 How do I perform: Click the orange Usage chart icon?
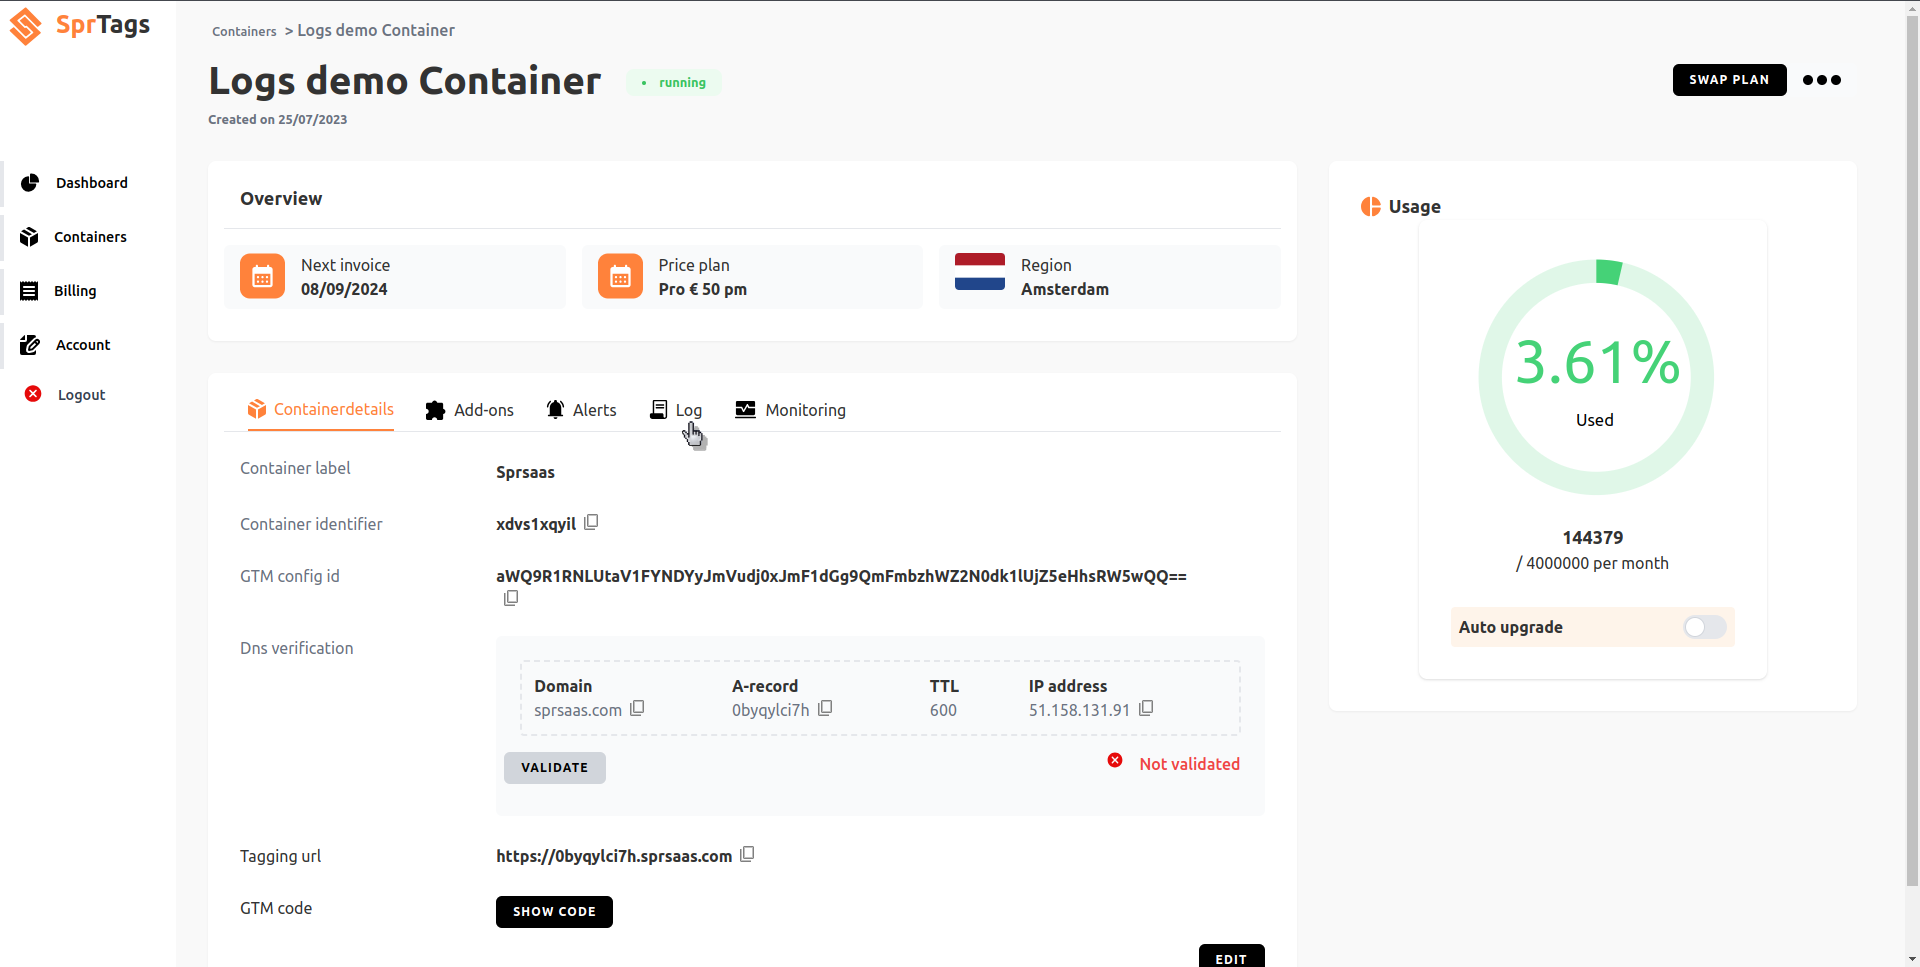[1371, 207]
